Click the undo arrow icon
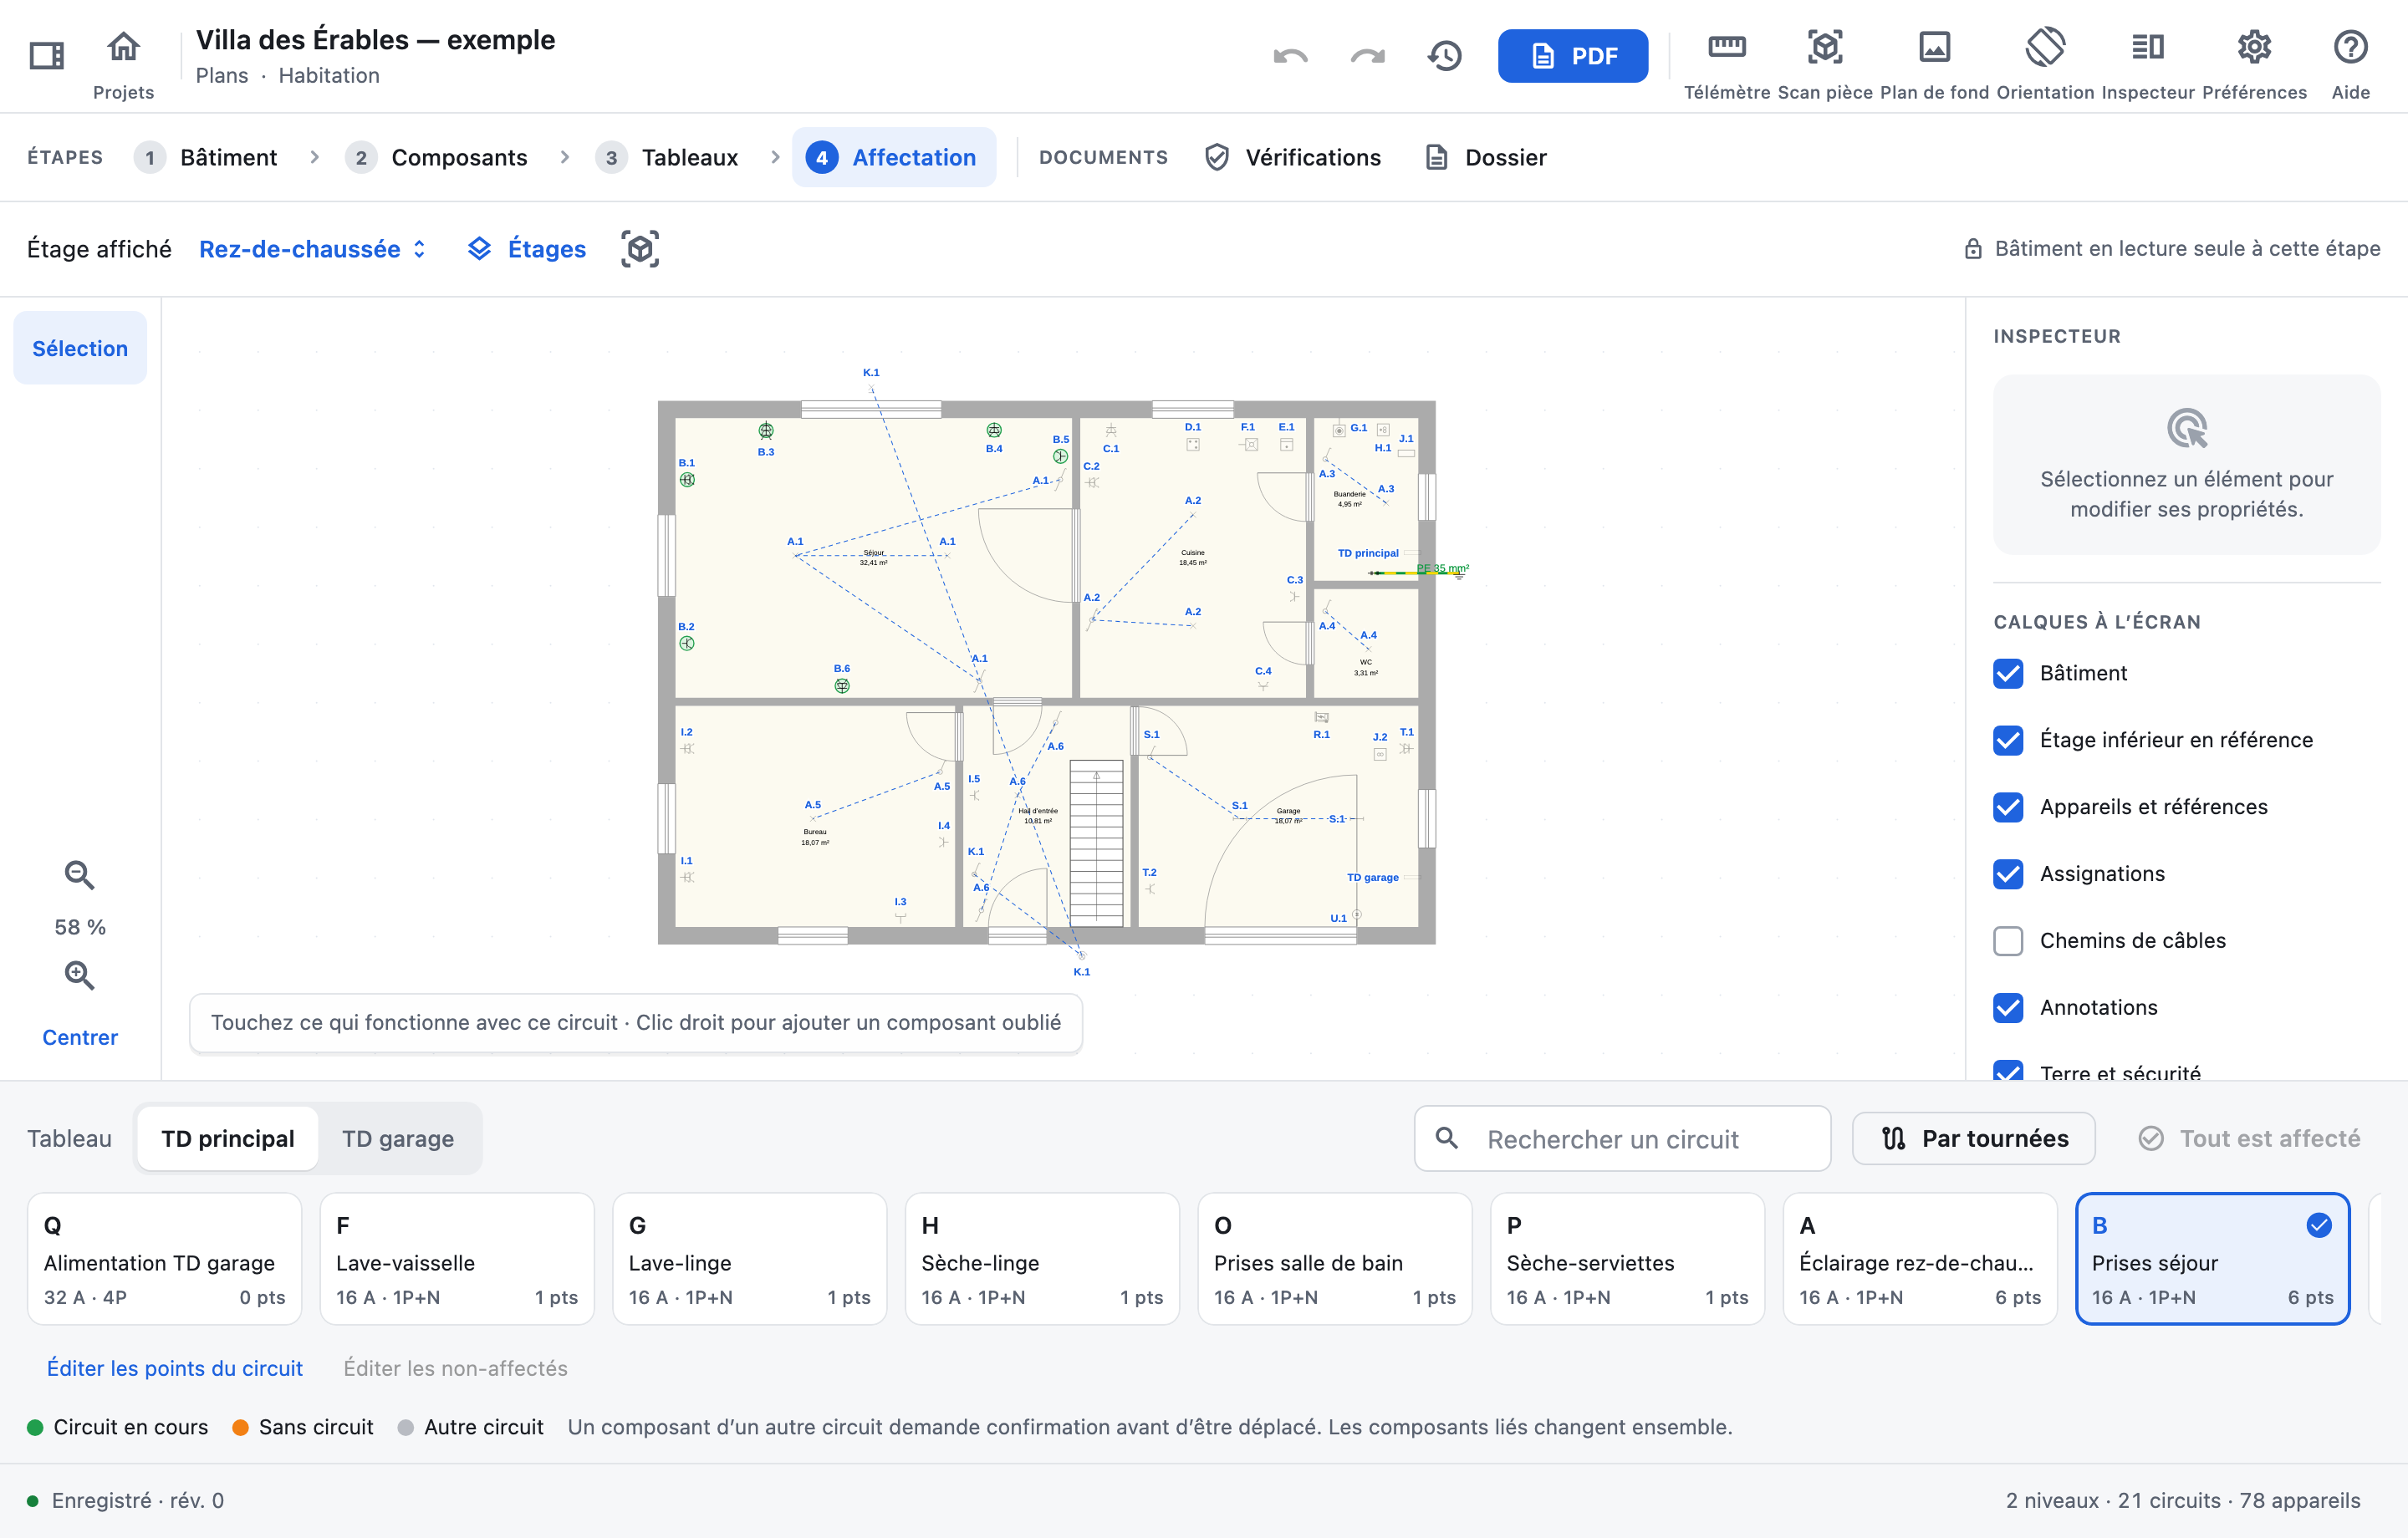Screen dimensions: 2408x1538 pyautogui.click(x=1290, y=56)
